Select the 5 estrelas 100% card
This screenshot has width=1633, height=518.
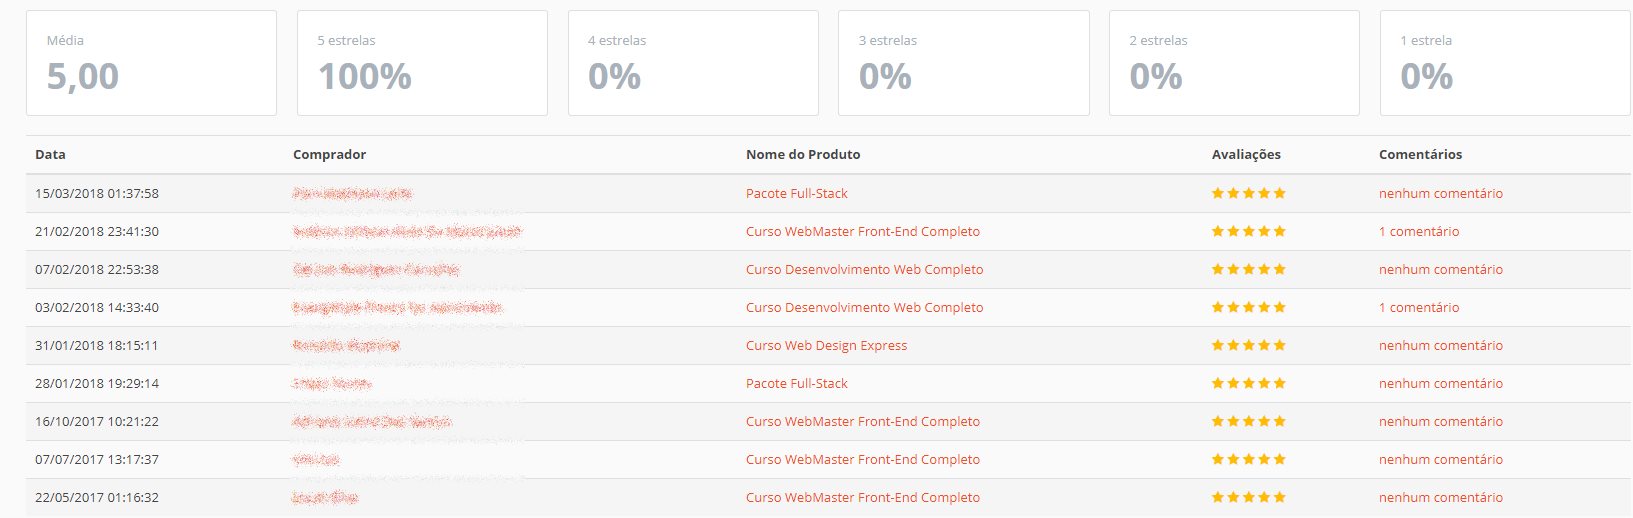pyautogui.click(x=422, y=63)
